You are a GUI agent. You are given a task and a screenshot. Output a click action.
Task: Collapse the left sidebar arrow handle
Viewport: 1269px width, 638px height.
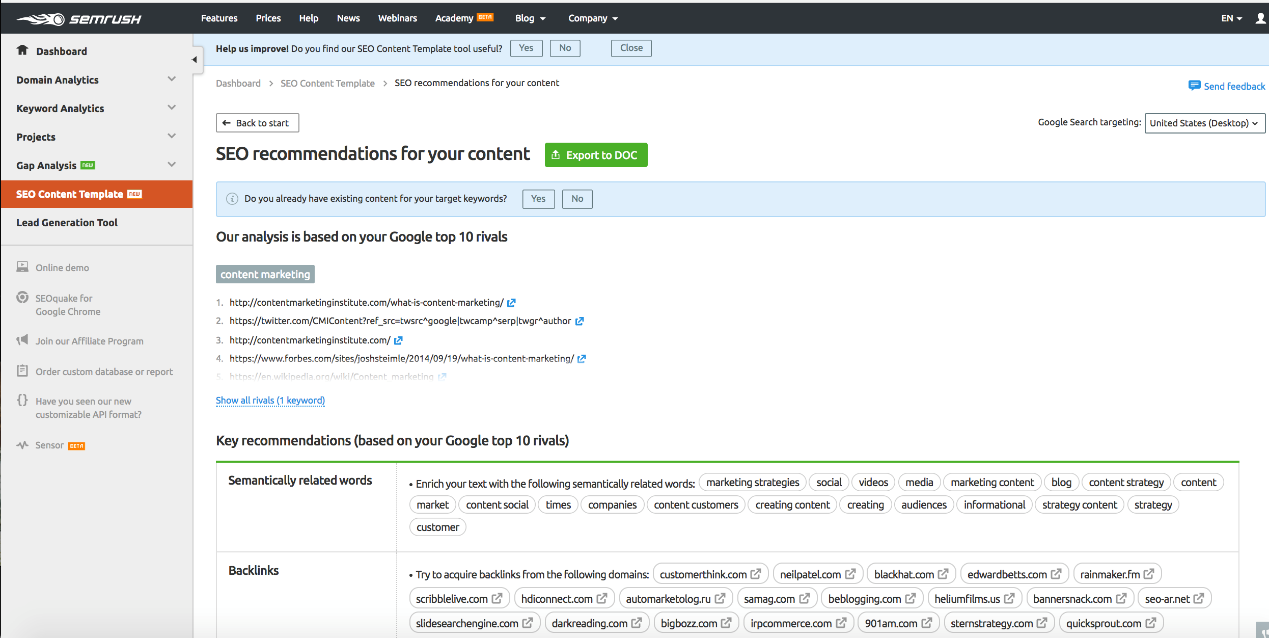click(x=195, y=60)
